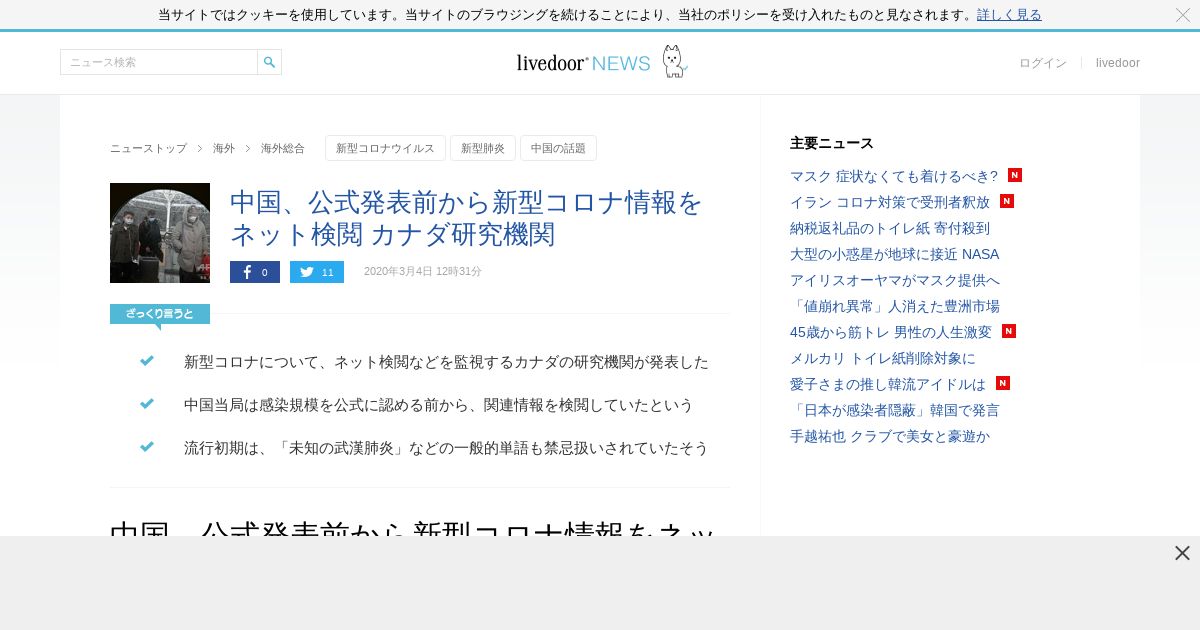Close the cookie notice banner
This screenshot has width=1200, height=630.
click(1182, 15)
